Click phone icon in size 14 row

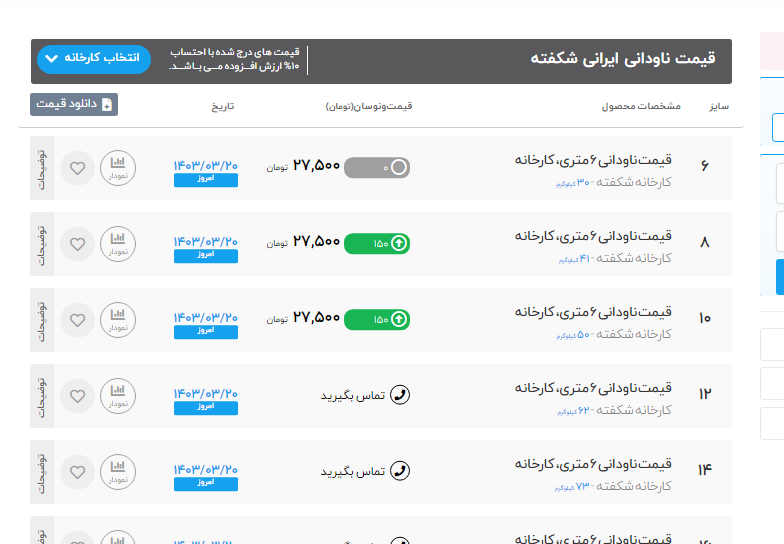coord(400,471)
